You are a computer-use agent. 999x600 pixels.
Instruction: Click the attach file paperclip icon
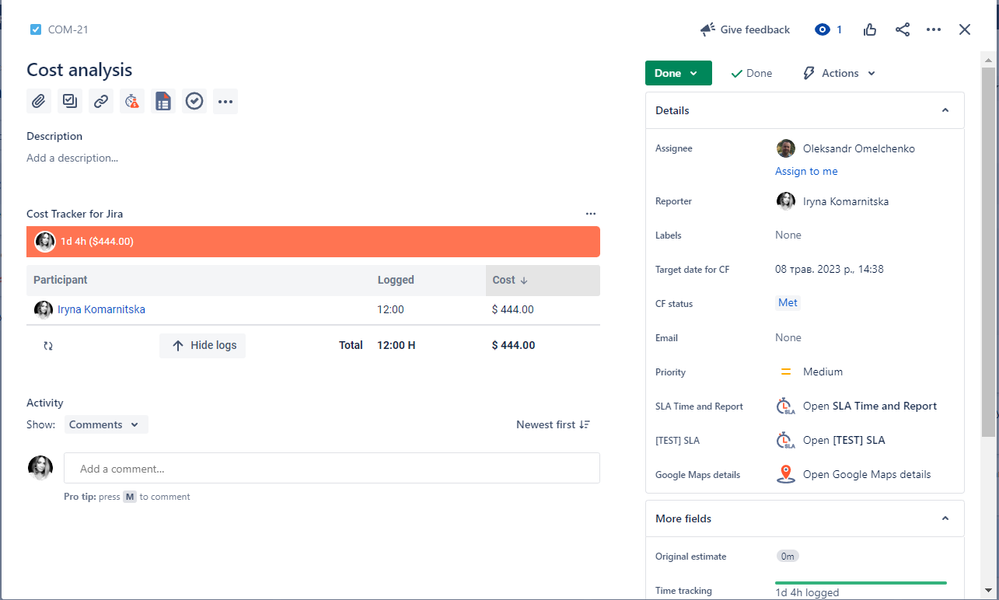point(38,101)
